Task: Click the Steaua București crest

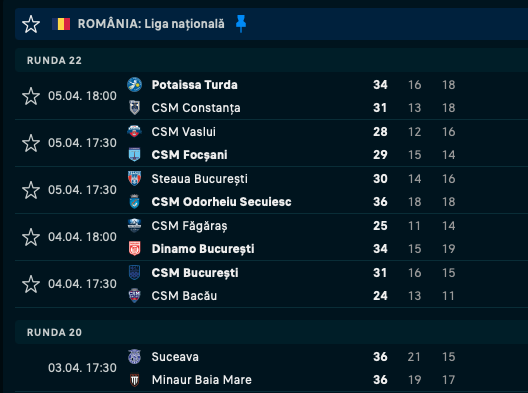Action: (134, 178)
